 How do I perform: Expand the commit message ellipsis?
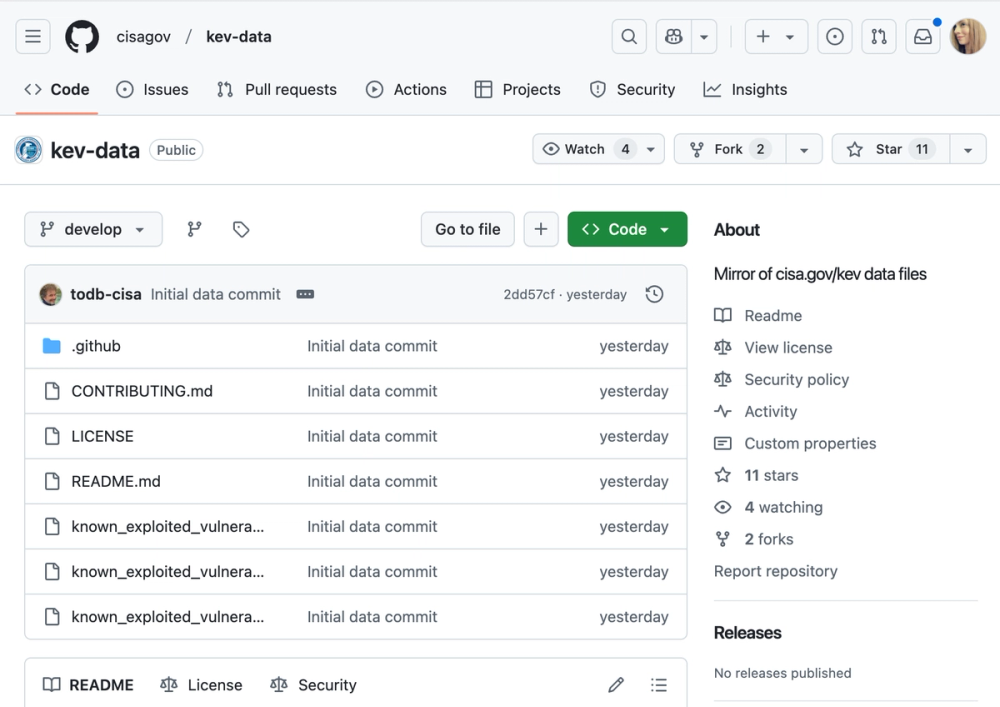pyautogui.click(x=304, y=294)
